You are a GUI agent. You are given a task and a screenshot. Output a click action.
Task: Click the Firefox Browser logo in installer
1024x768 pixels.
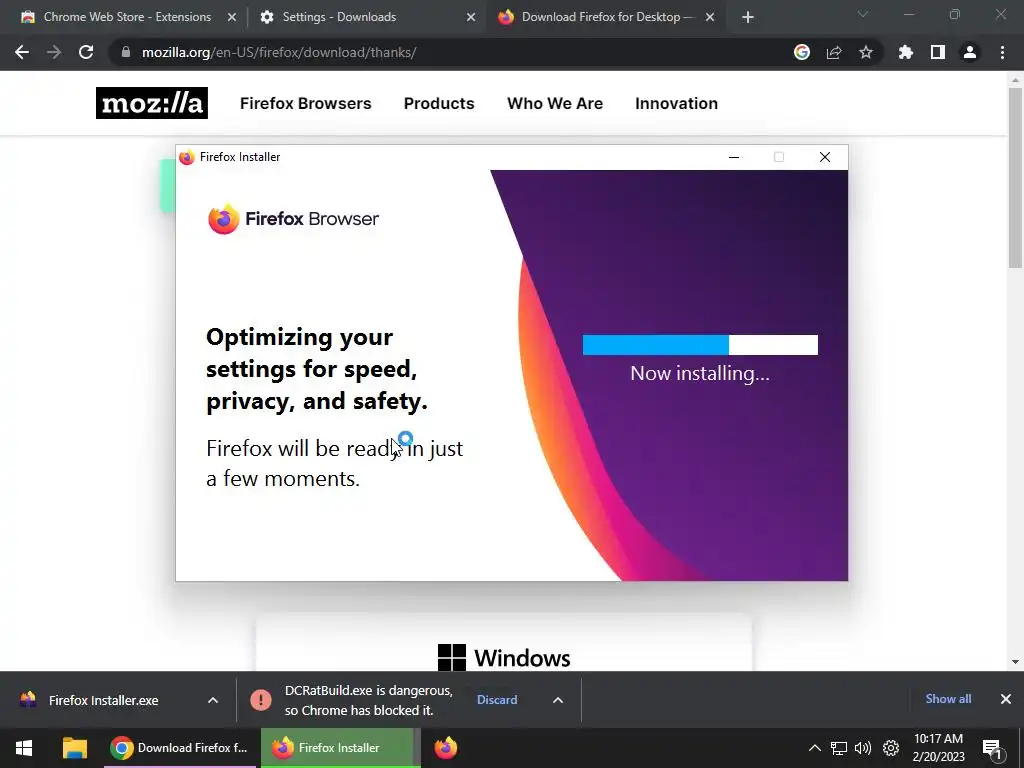point(293,219)
